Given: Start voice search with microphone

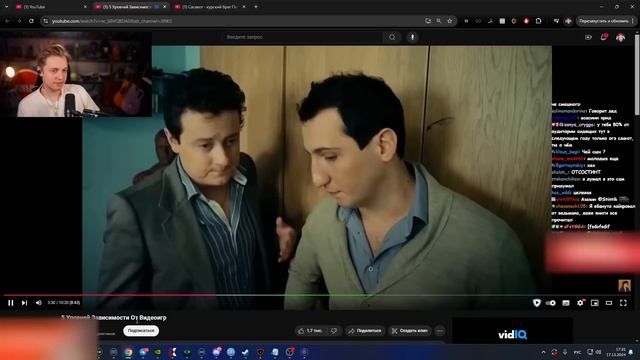Looking at the screenshot, I should click(412, 37).
